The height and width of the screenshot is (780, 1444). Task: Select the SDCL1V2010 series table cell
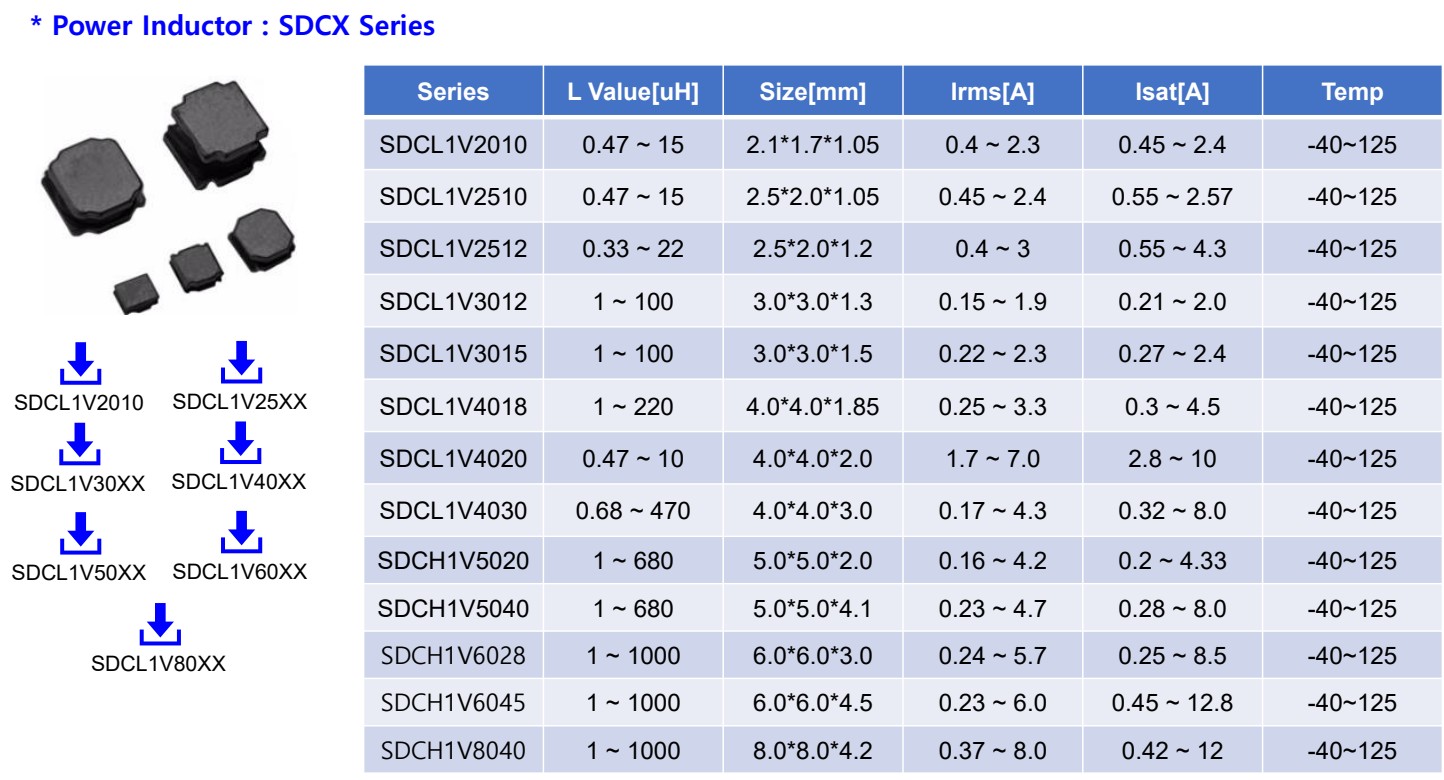[x=453, y=145]
